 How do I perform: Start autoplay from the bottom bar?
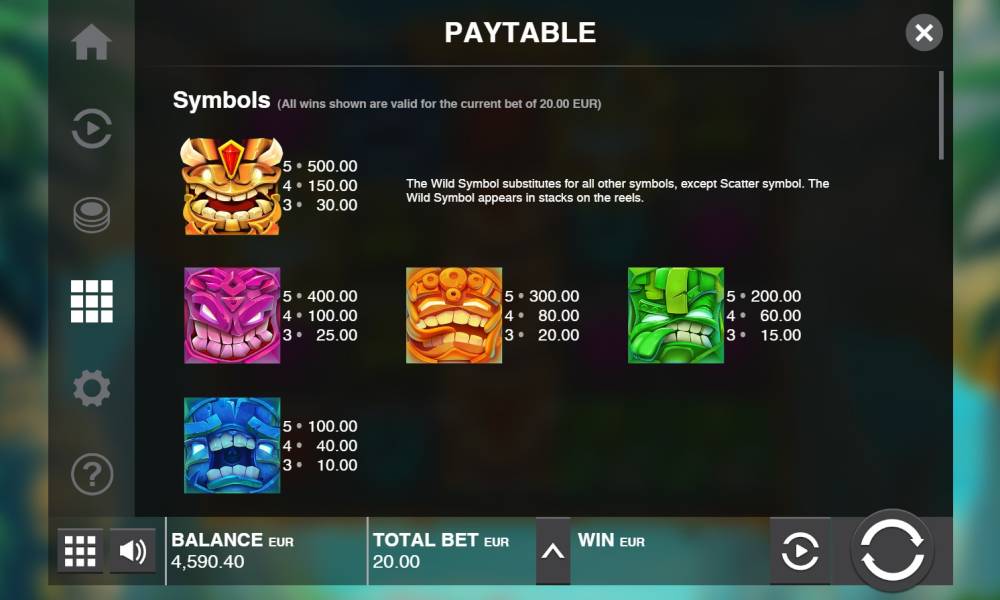pyautogui.click(x=800, y=551)
